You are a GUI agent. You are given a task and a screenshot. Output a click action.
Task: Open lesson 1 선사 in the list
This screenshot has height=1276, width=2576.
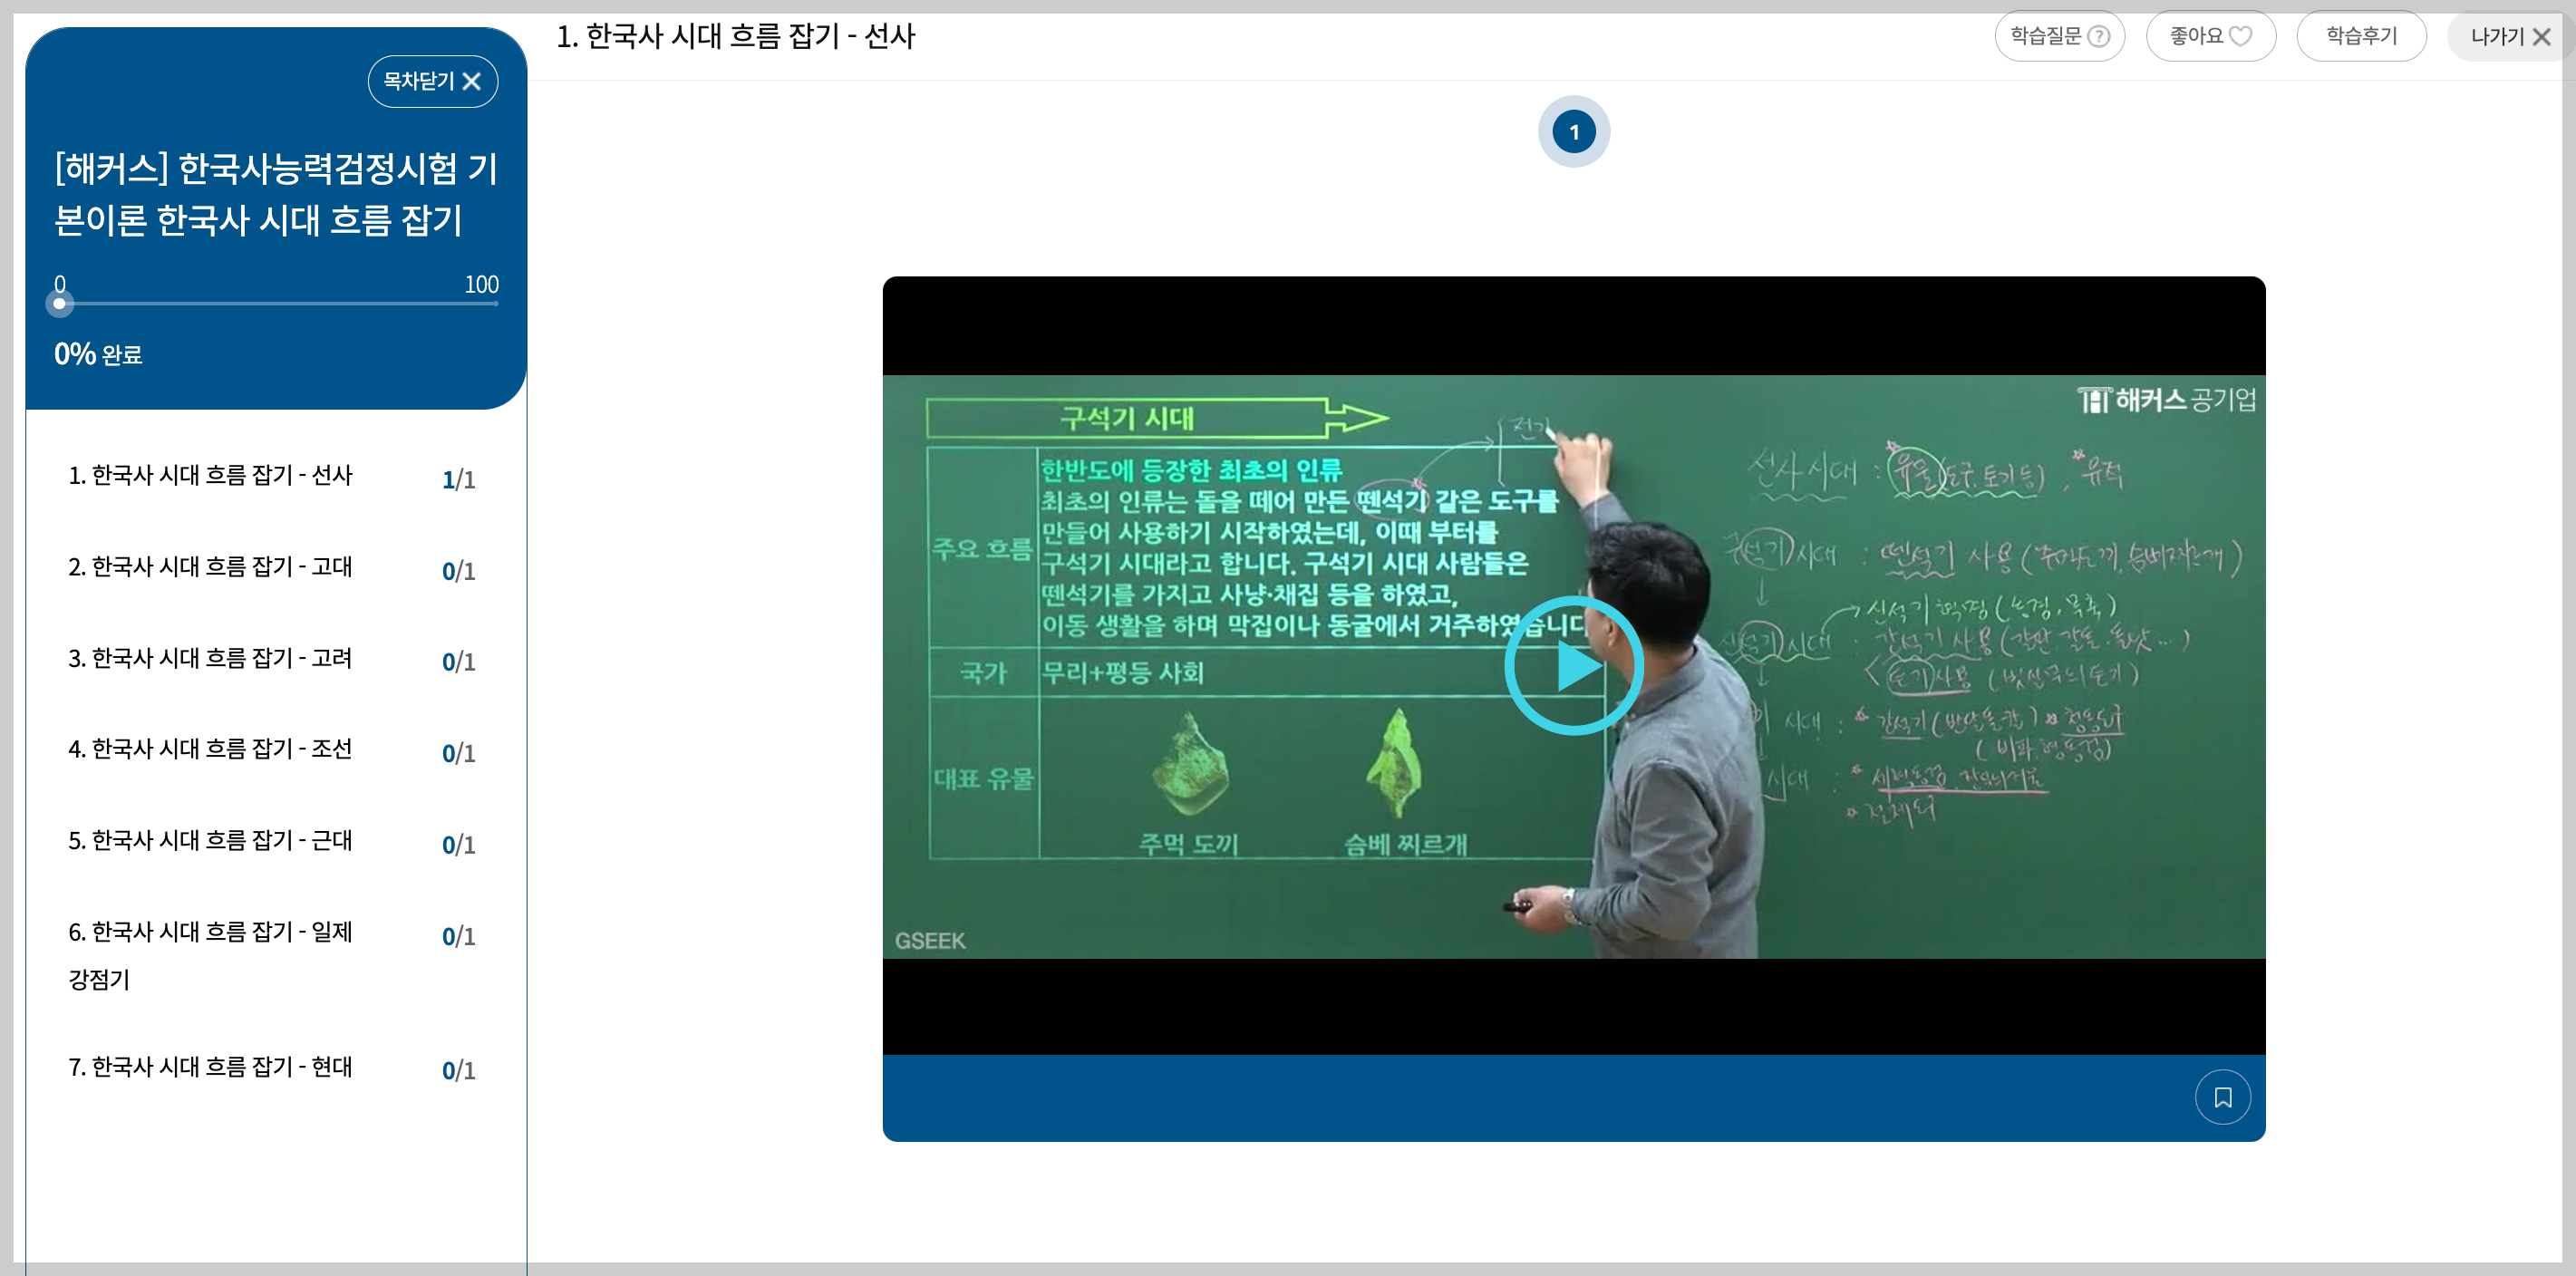coord(210,475)
